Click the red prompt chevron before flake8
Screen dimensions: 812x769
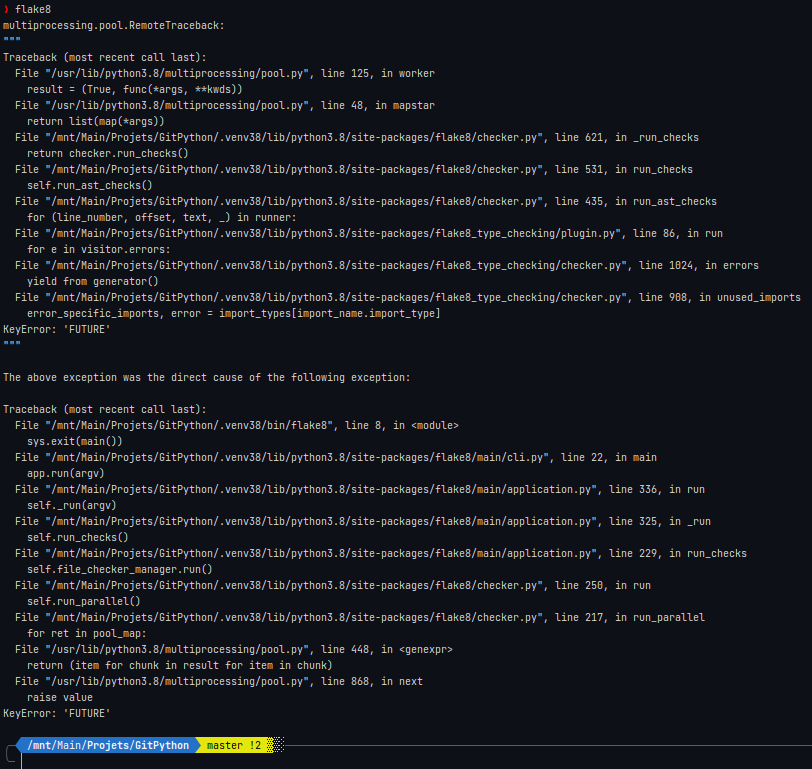6,9
